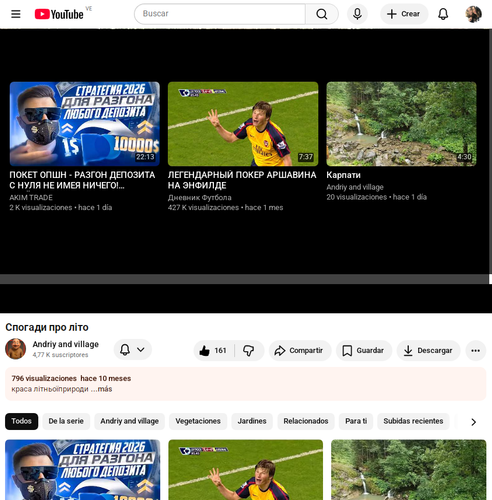492x500 pixels.
Task: Open Andriy and village channel avatar
Action: tap(16, 349)
